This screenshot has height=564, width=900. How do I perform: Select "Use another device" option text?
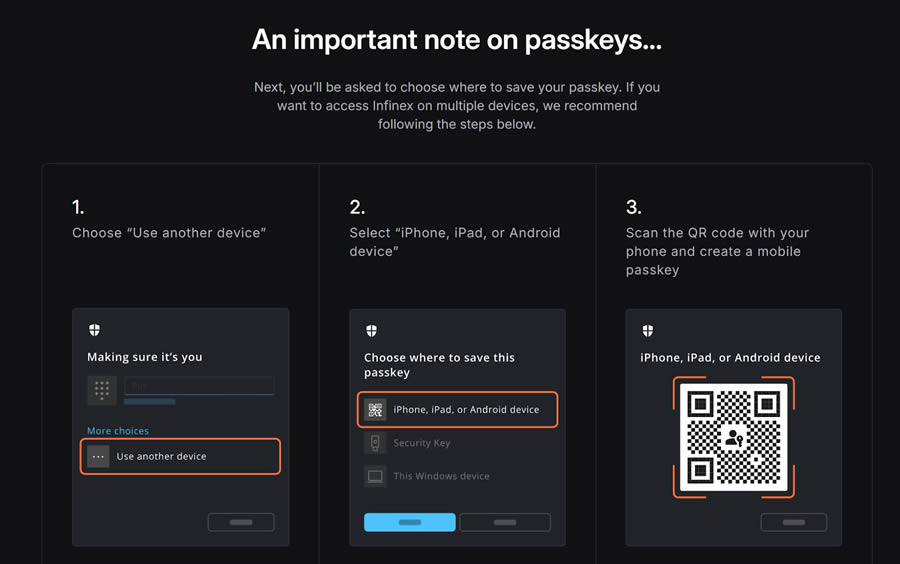click(x=161, y=456)
